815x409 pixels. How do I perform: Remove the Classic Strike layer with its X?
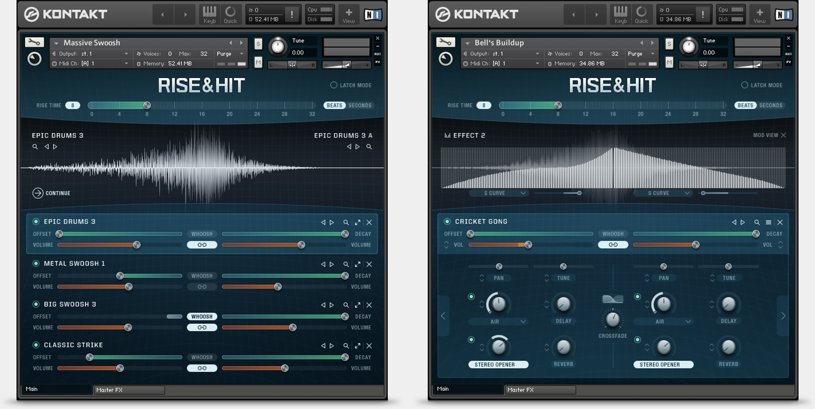point(369,346)
